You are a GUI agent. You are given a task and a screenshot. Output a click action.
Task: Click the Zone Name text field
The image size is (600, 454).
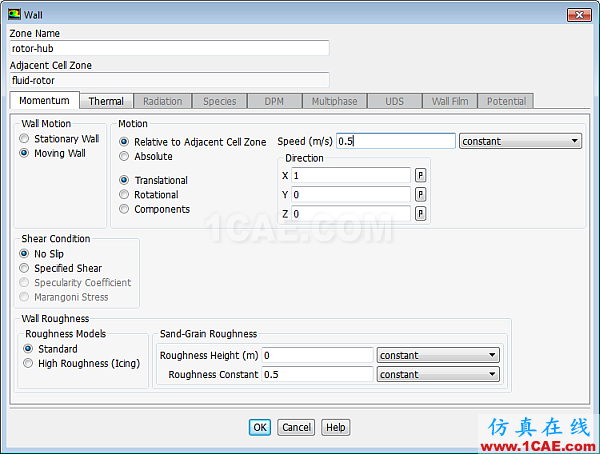168,48
